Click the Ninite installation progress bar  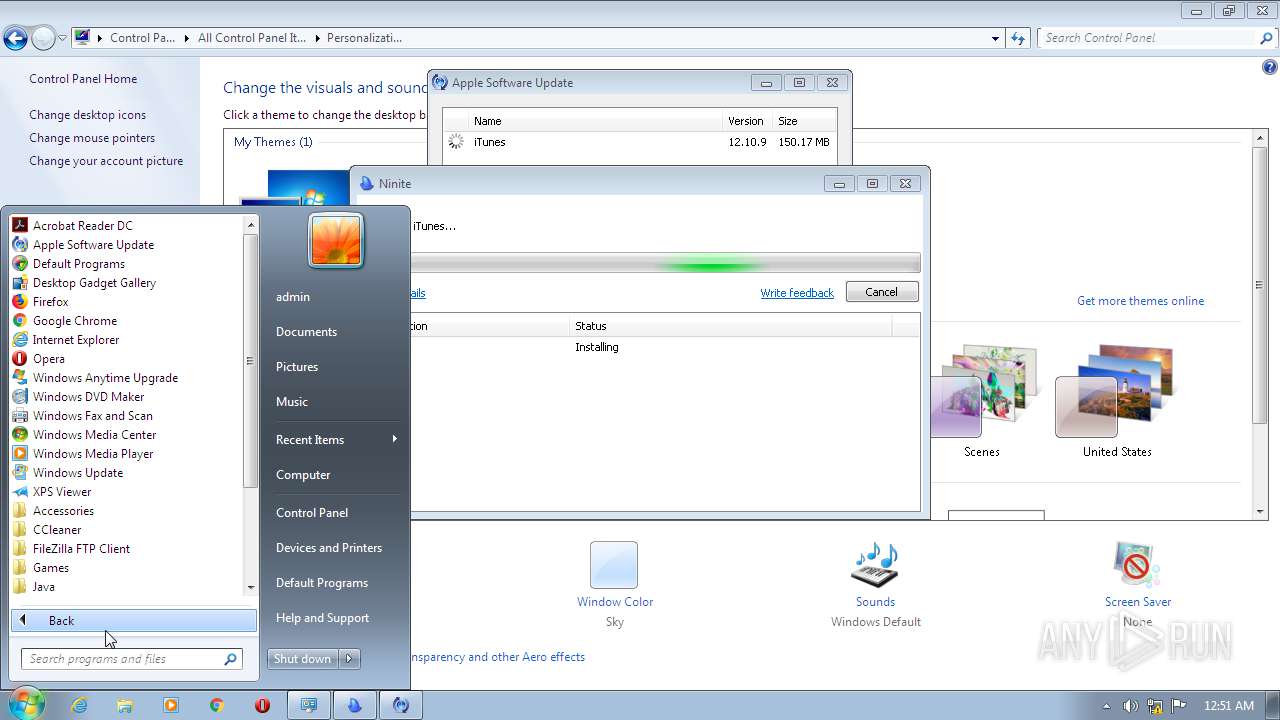click(x=665, y=264)
